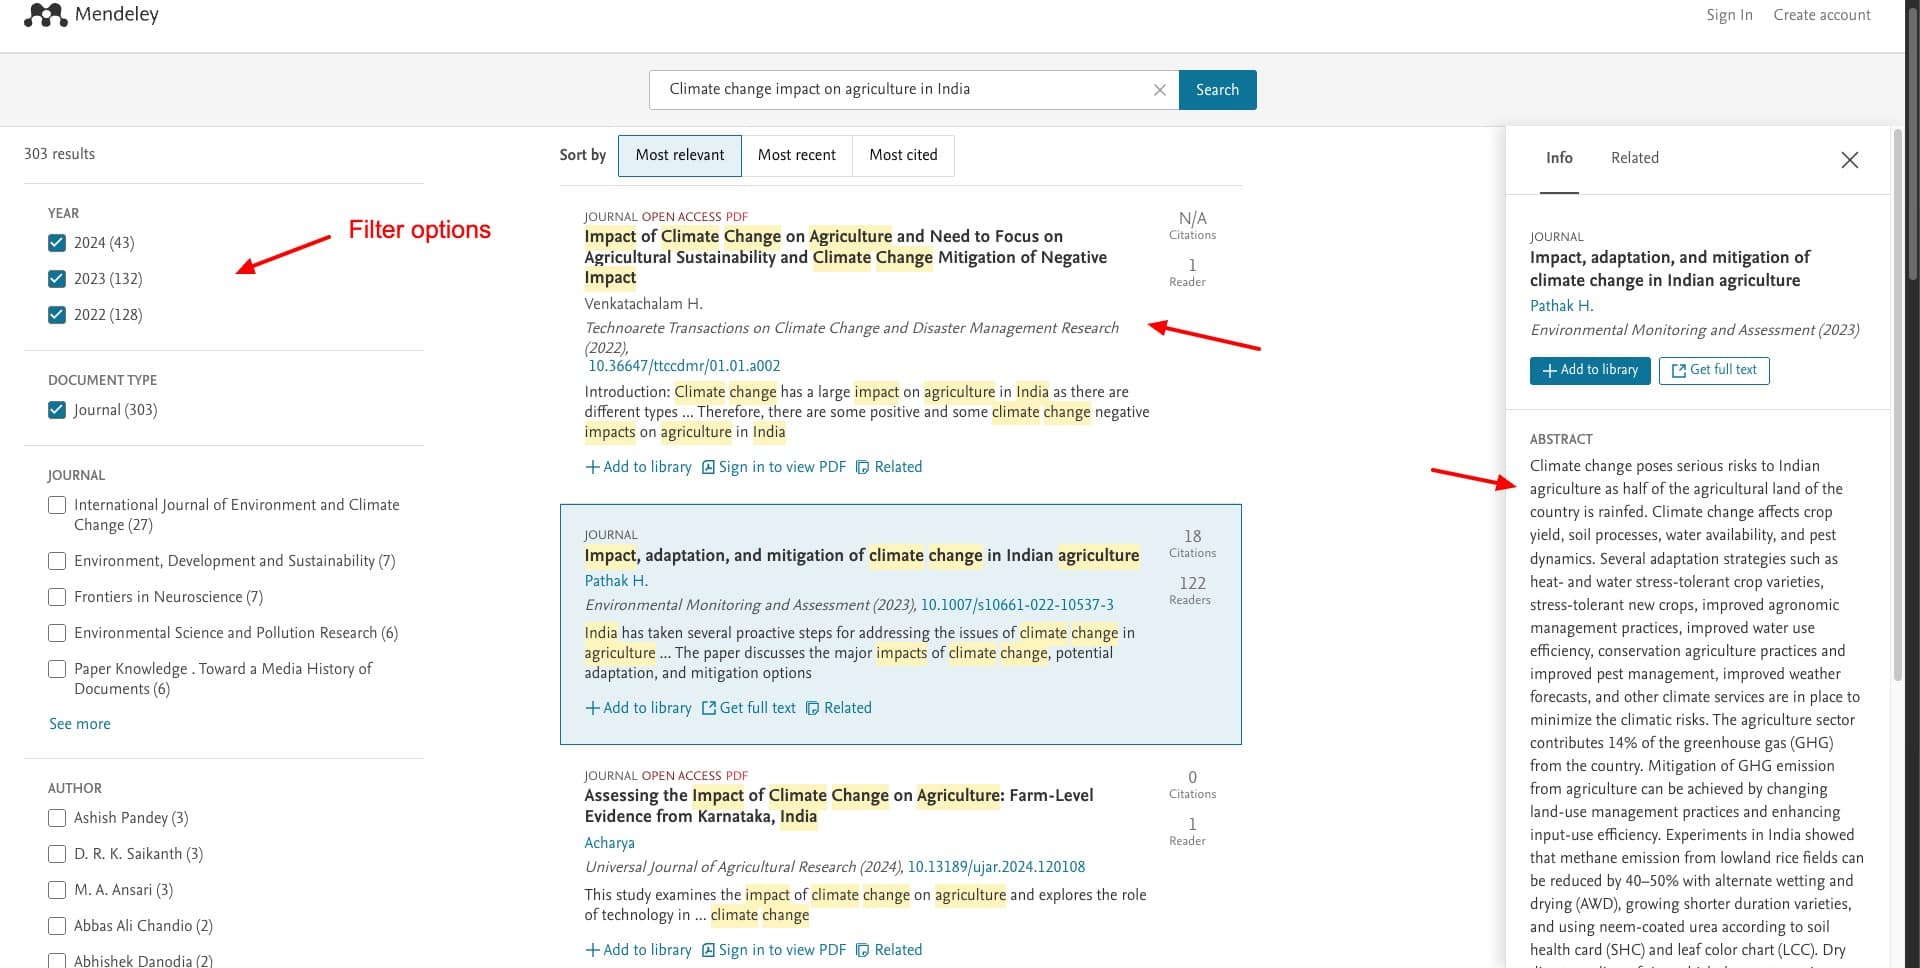Image resolution: width=1920 pixels, height=968 pixels.
Task: Sort results by Most recent
Action: pyautogui.click(x=796, y=155)
